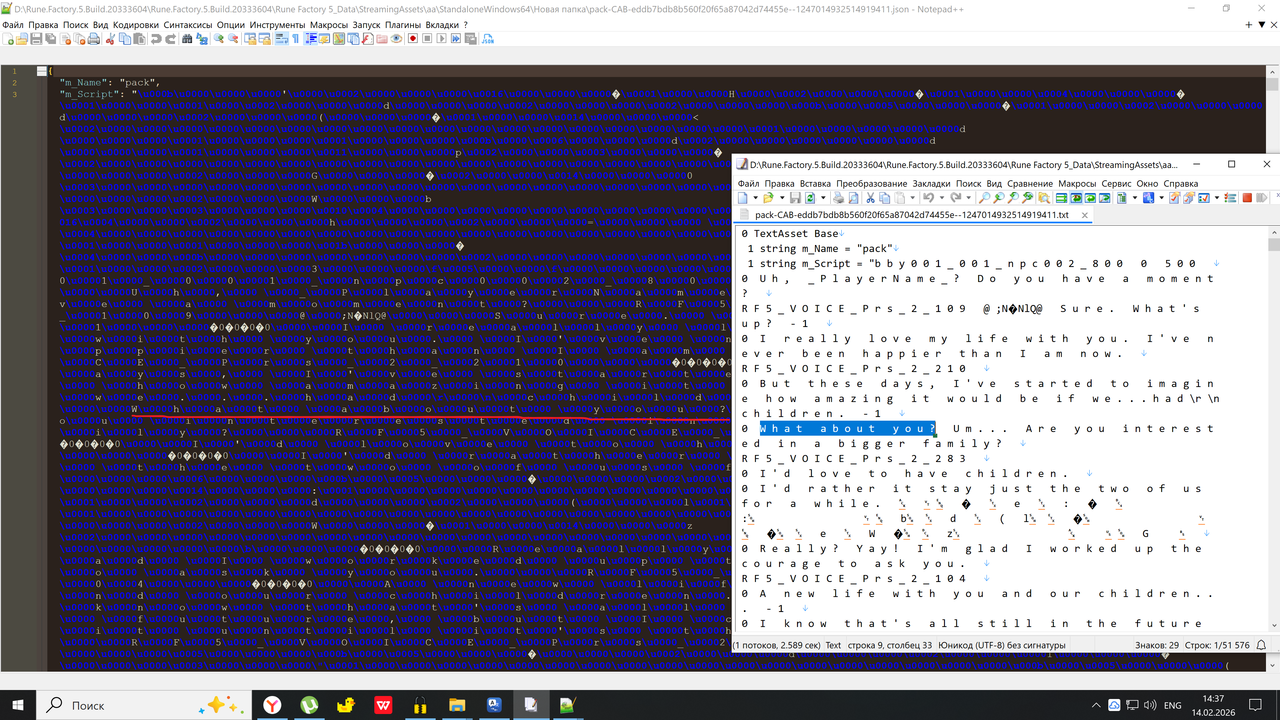Zoom out using Notepad++ toolbar magnifier
Screen dimensions: 1280x720
(233, 39)
